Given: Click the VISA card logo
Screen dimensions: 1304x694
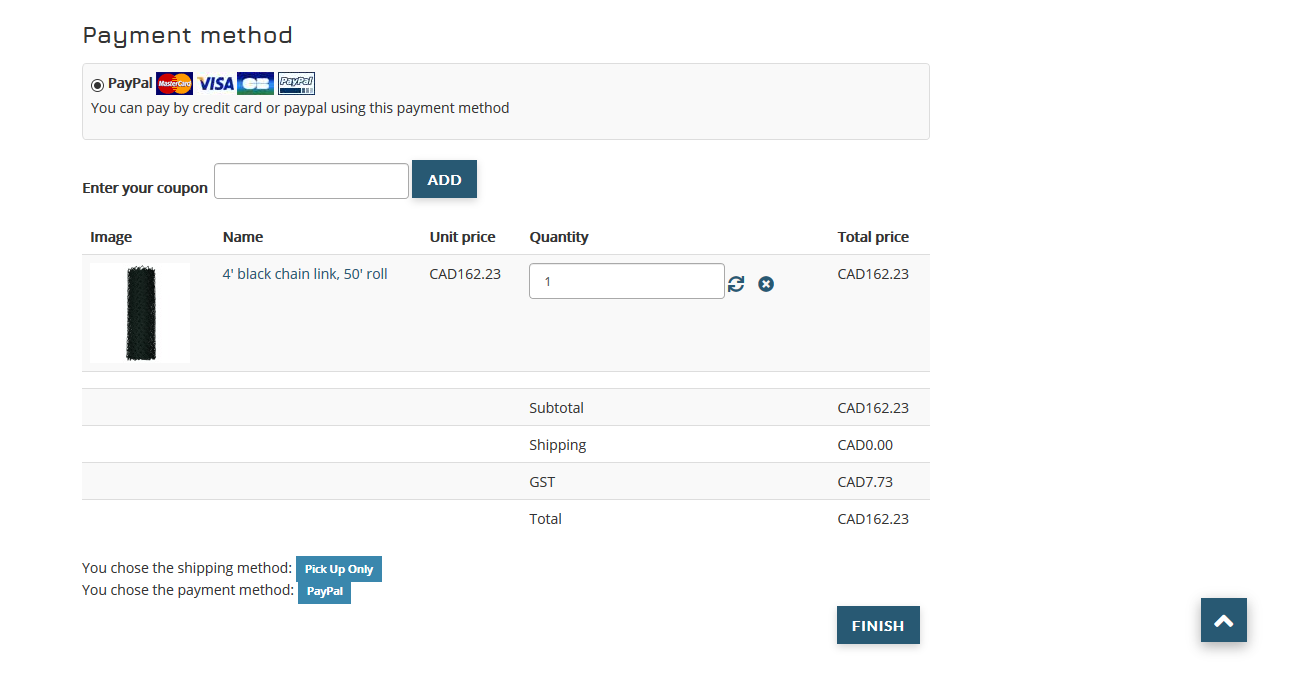Looking at the screenshot, I should (x=215, y=84).
